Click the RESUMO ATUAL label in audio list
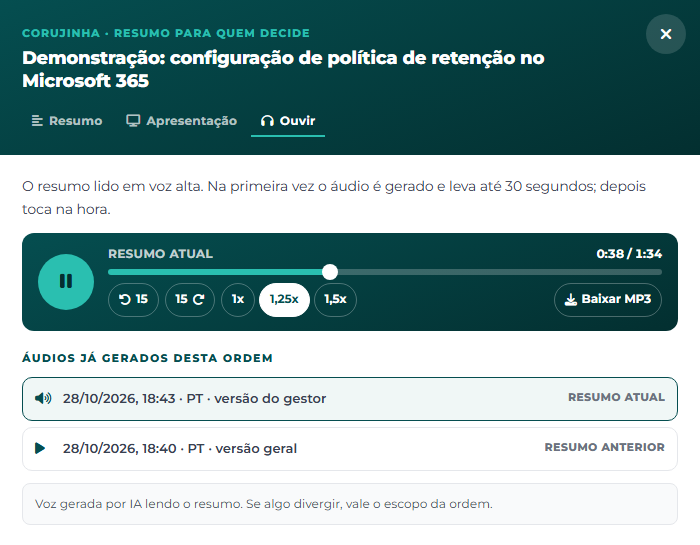Screen dimensions: 700x545 pyautogui.click(x=616, y=397)
